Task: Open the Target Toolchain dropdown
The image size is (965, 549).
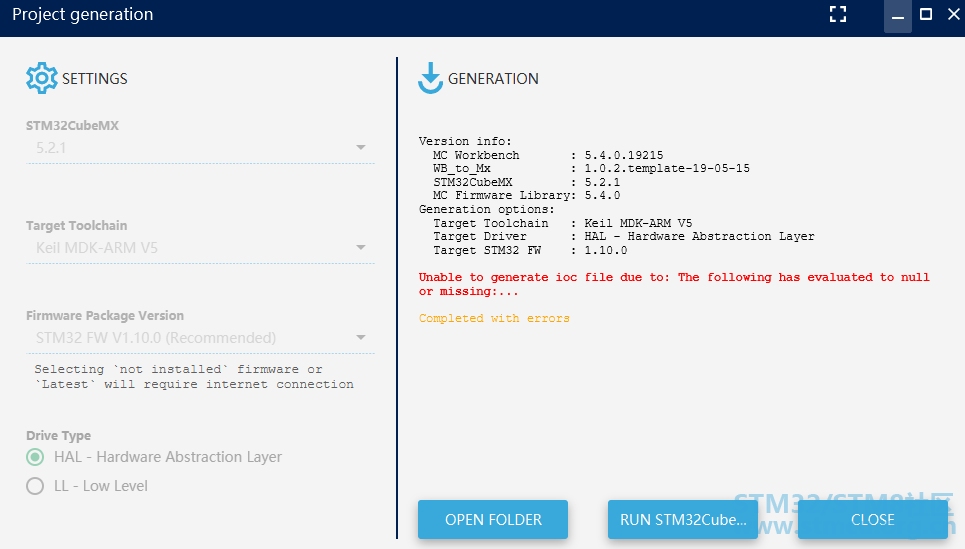Action: pyautogui.click(x=200, y=247)
